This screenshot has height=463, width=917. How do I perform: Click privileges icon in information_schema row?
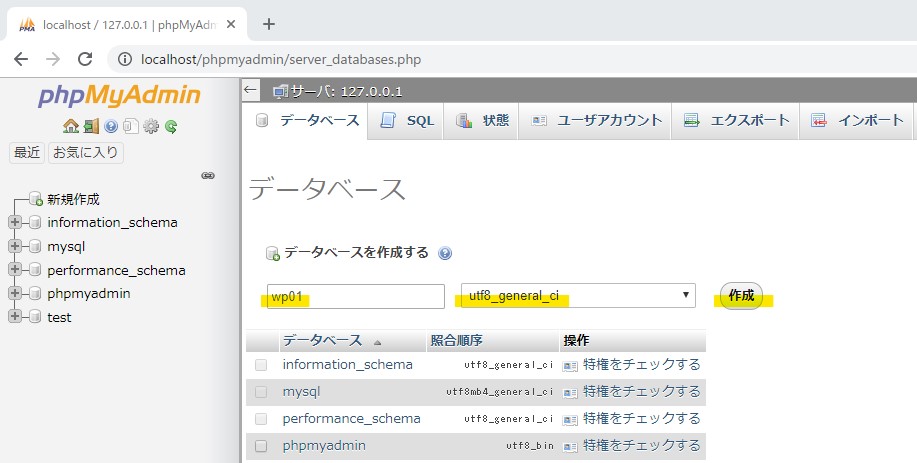click(570, 365)
